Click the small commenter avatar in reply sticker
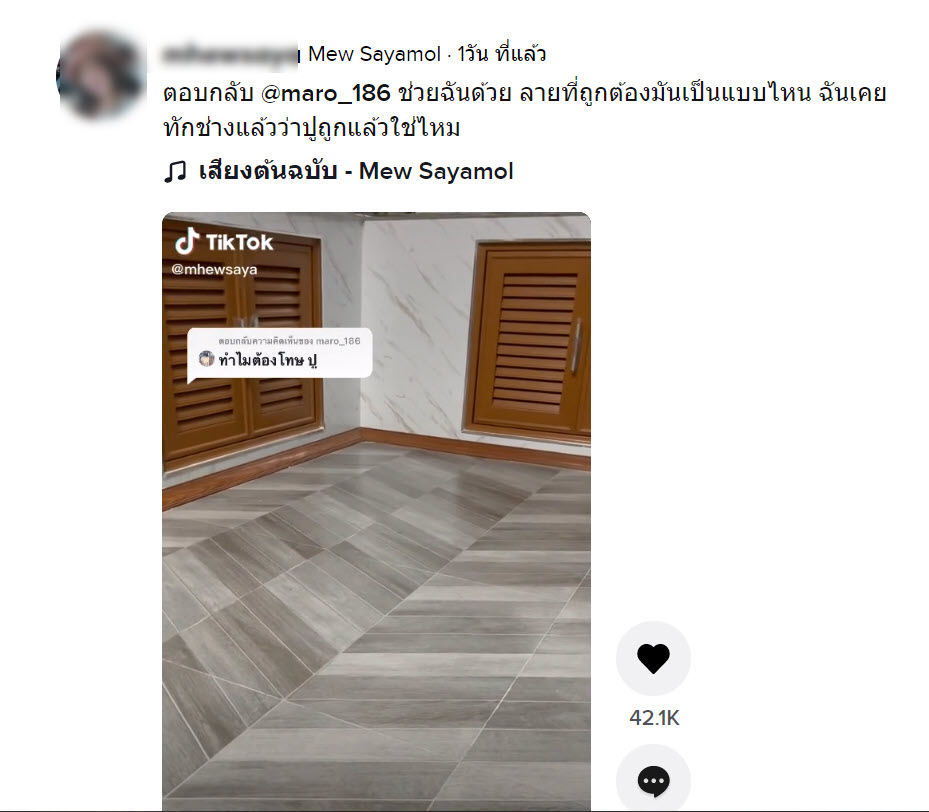Image resolution: width=929 pixels, height=812 pixels. coord(206,358)
